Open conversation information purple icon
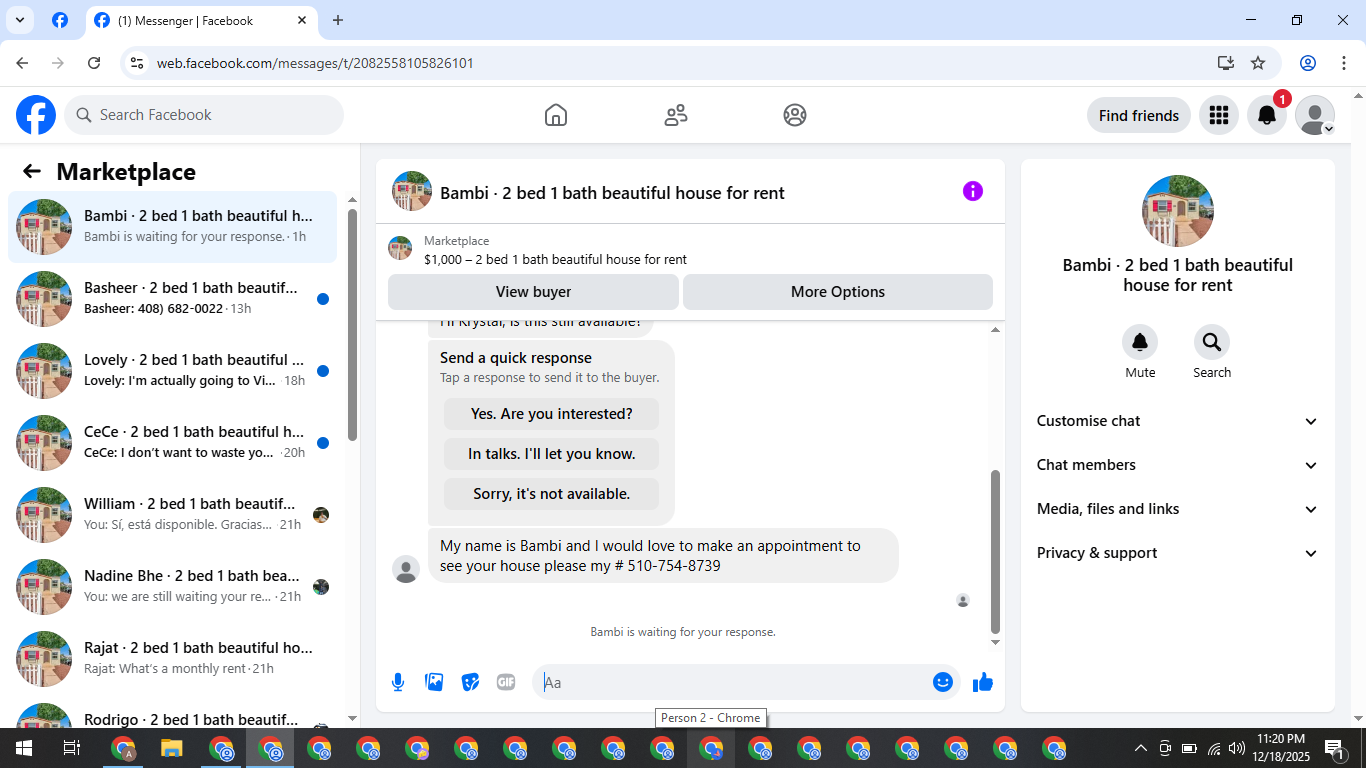Viewport: 1366px width, 768px height. pos(973,191)
